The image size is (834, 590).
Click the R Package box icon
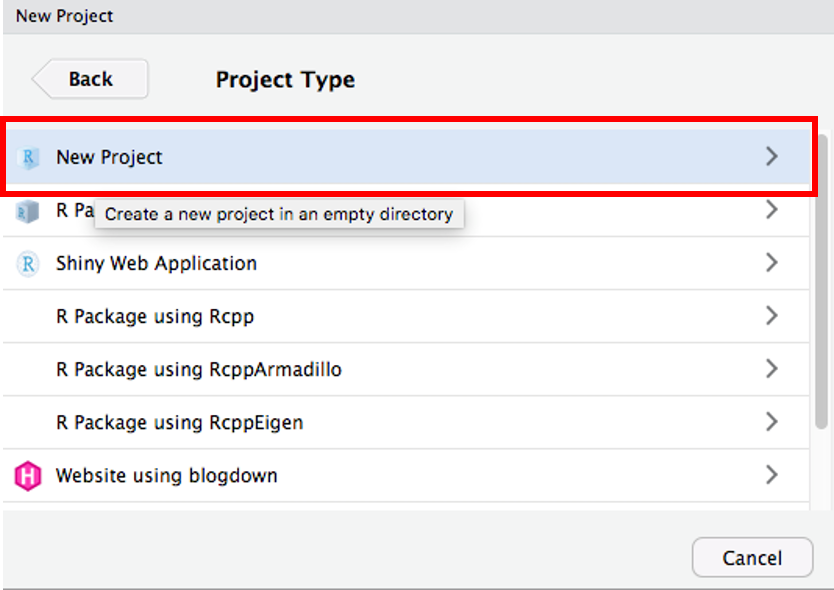[29, 210]
